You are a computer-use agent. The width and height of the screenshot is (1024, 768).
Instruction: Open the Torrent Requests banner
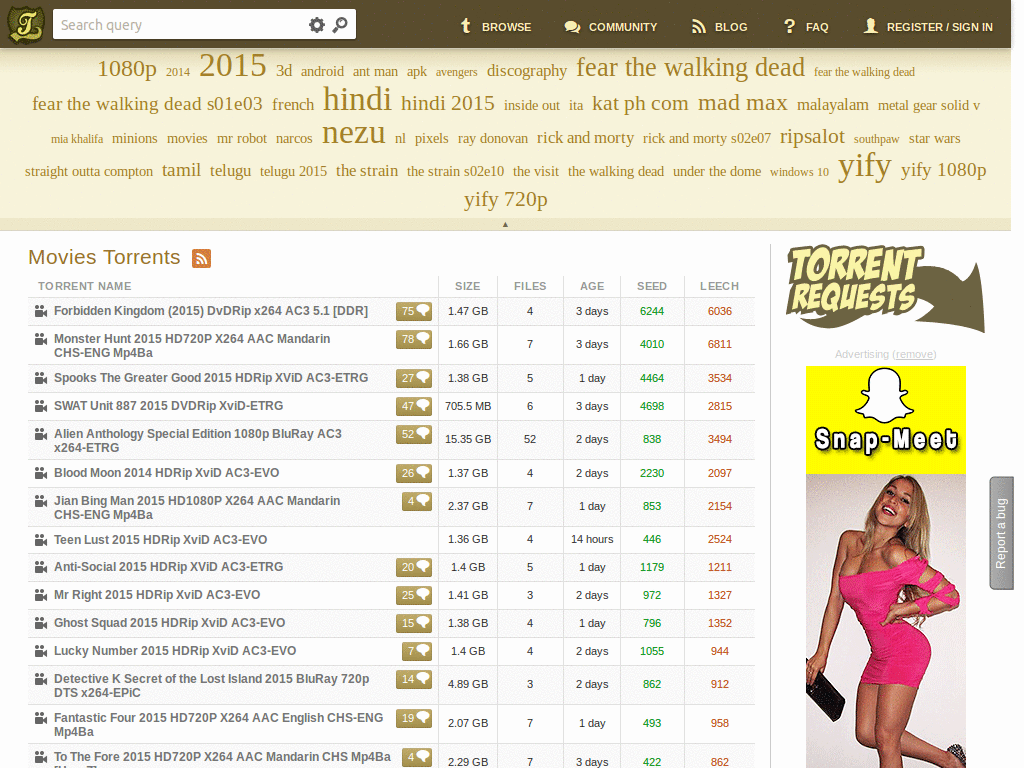pyautogui.click(x=886, y=287)
